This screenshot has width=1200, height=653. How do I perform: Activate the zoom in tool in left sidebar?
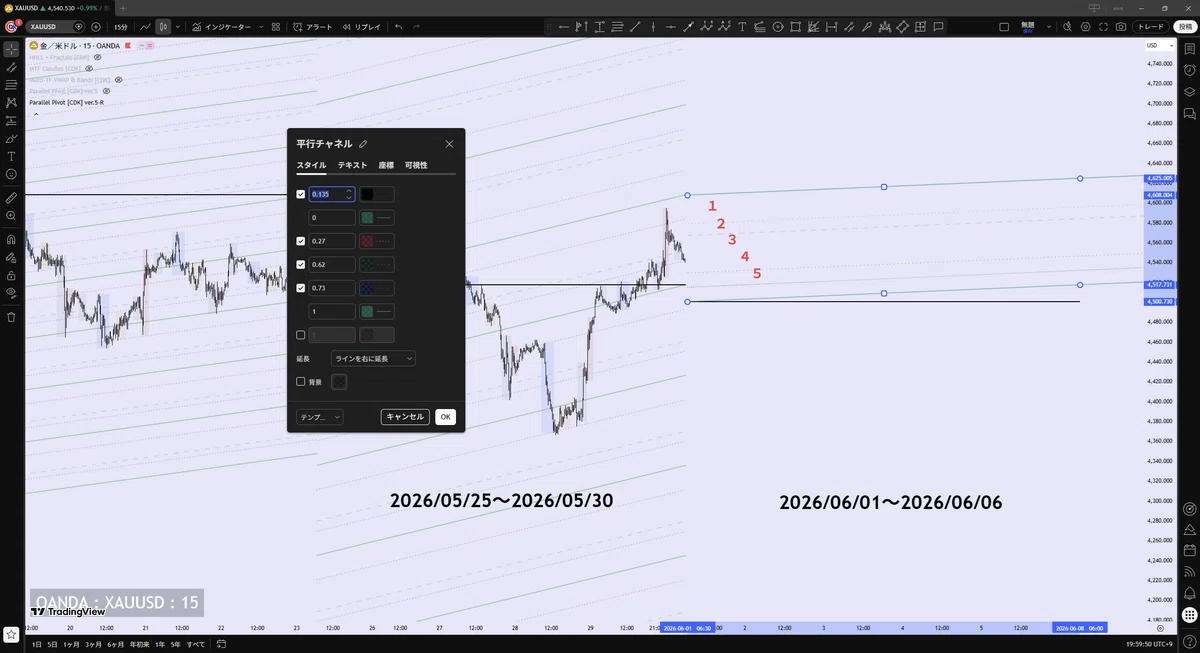point(11,215)
